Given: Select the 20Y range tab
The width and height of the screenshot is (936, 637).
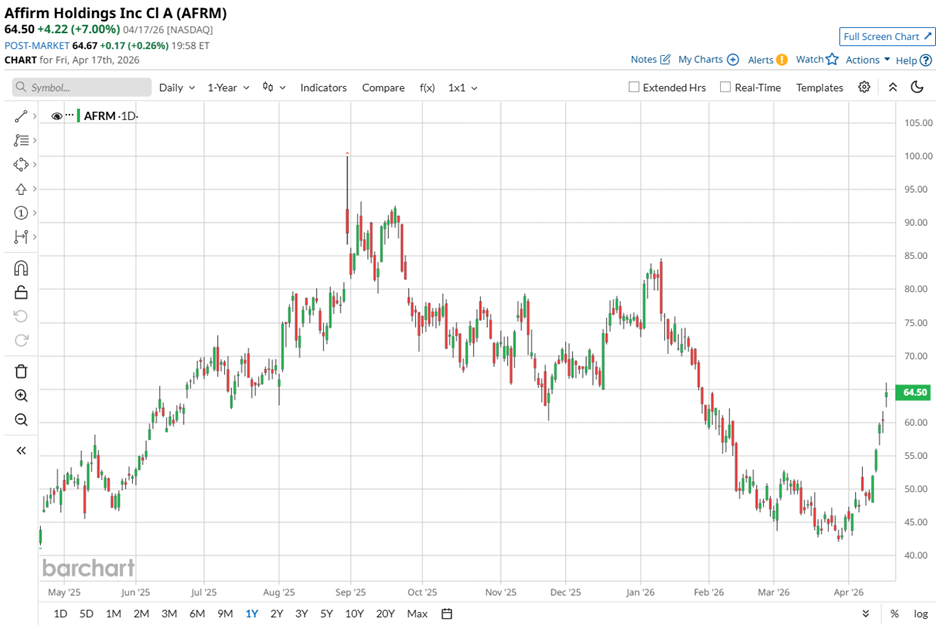Looking at the screenshot, I should (386, 614).
